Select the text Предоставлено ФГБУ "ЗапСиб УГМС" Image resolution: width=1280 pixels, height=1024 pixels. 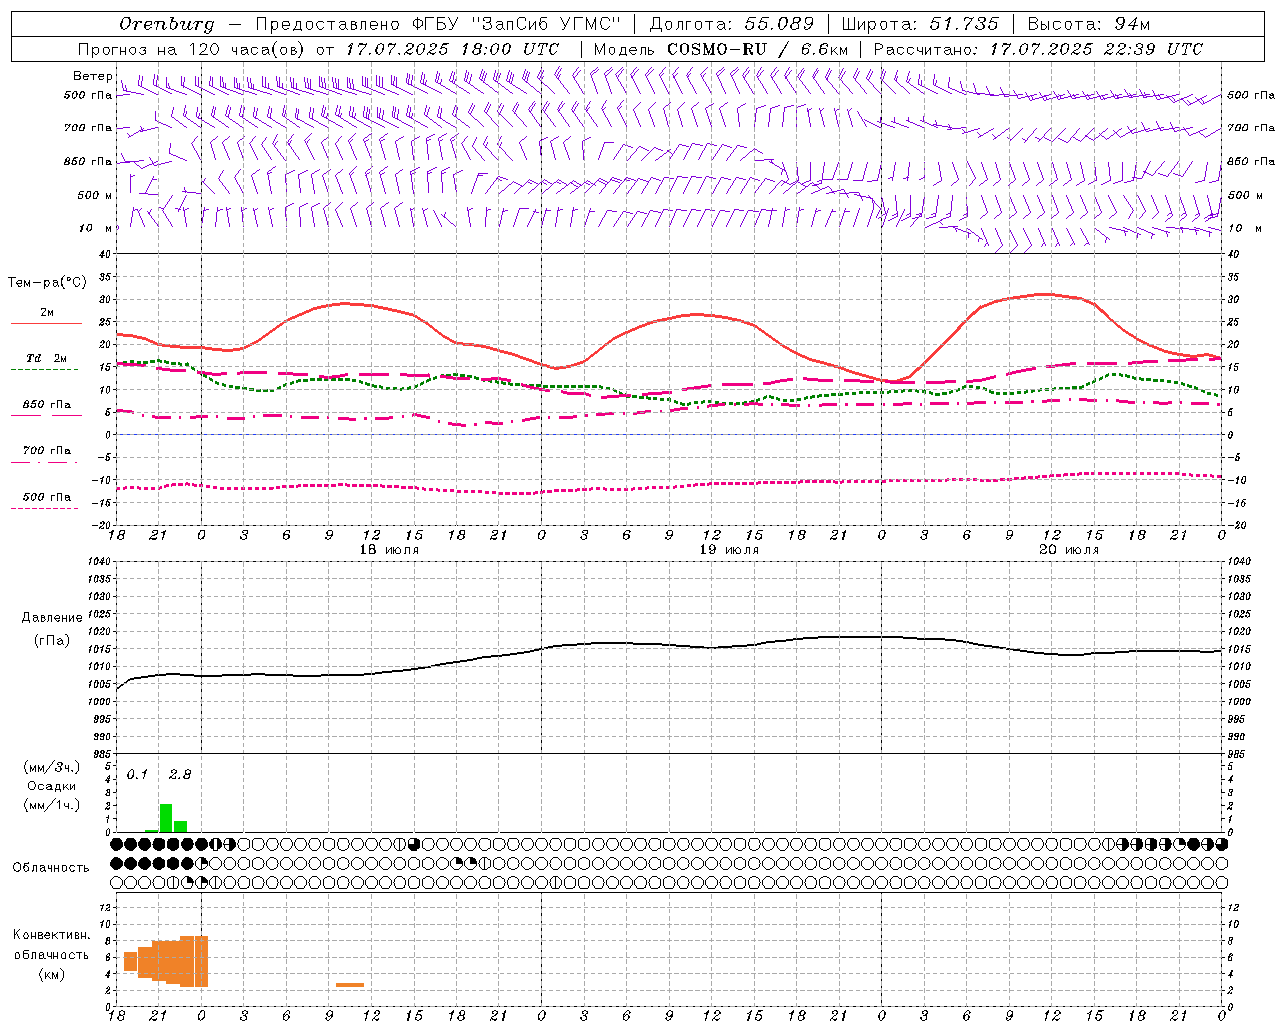click(x=438, y=24)
